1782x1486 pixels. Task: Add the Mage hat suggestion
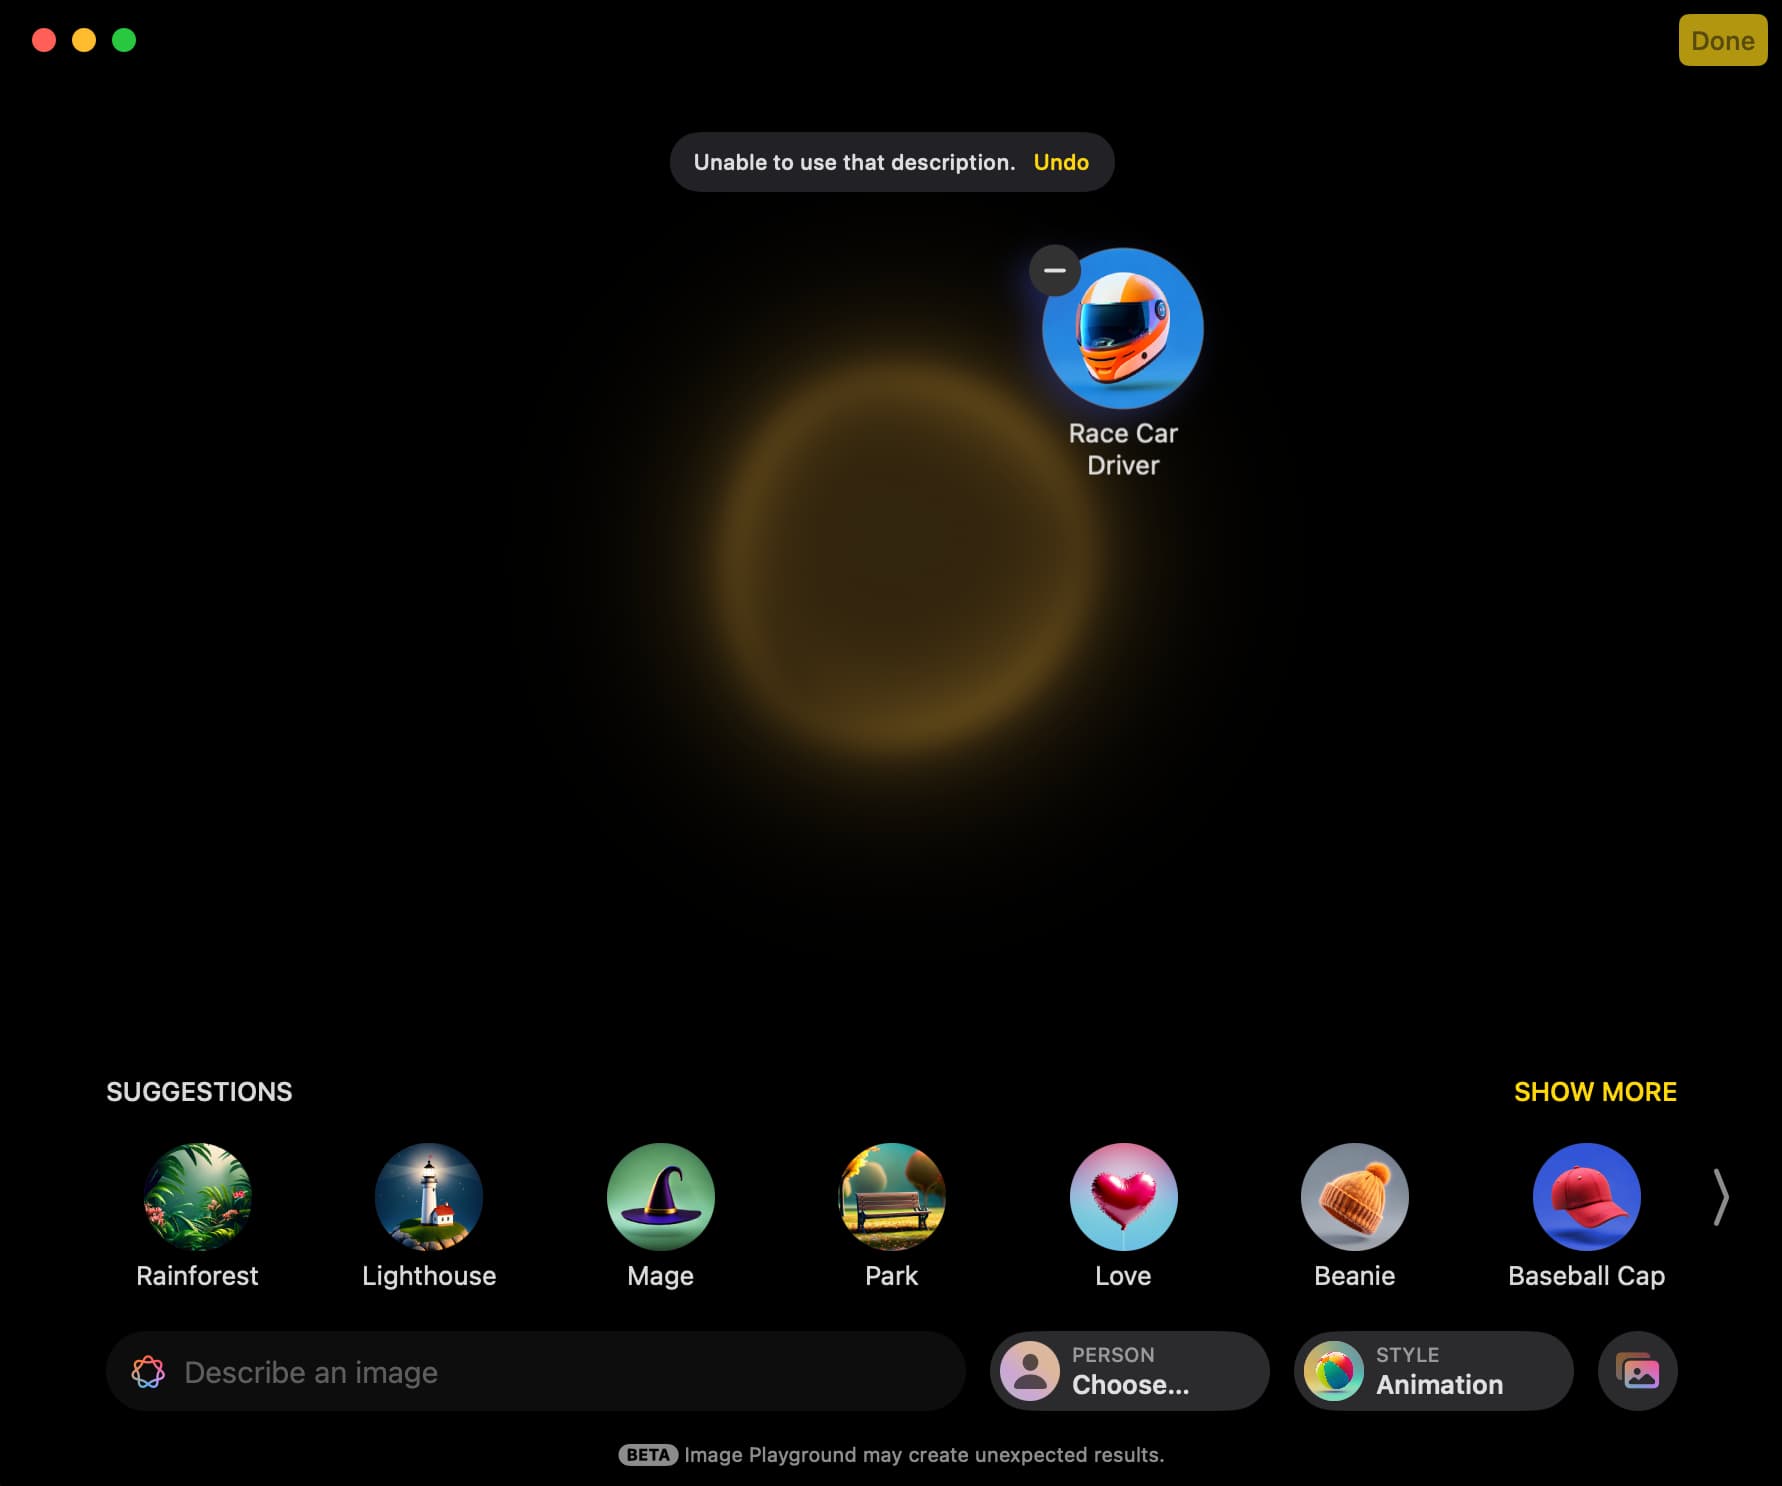[x=661, y=1197]
